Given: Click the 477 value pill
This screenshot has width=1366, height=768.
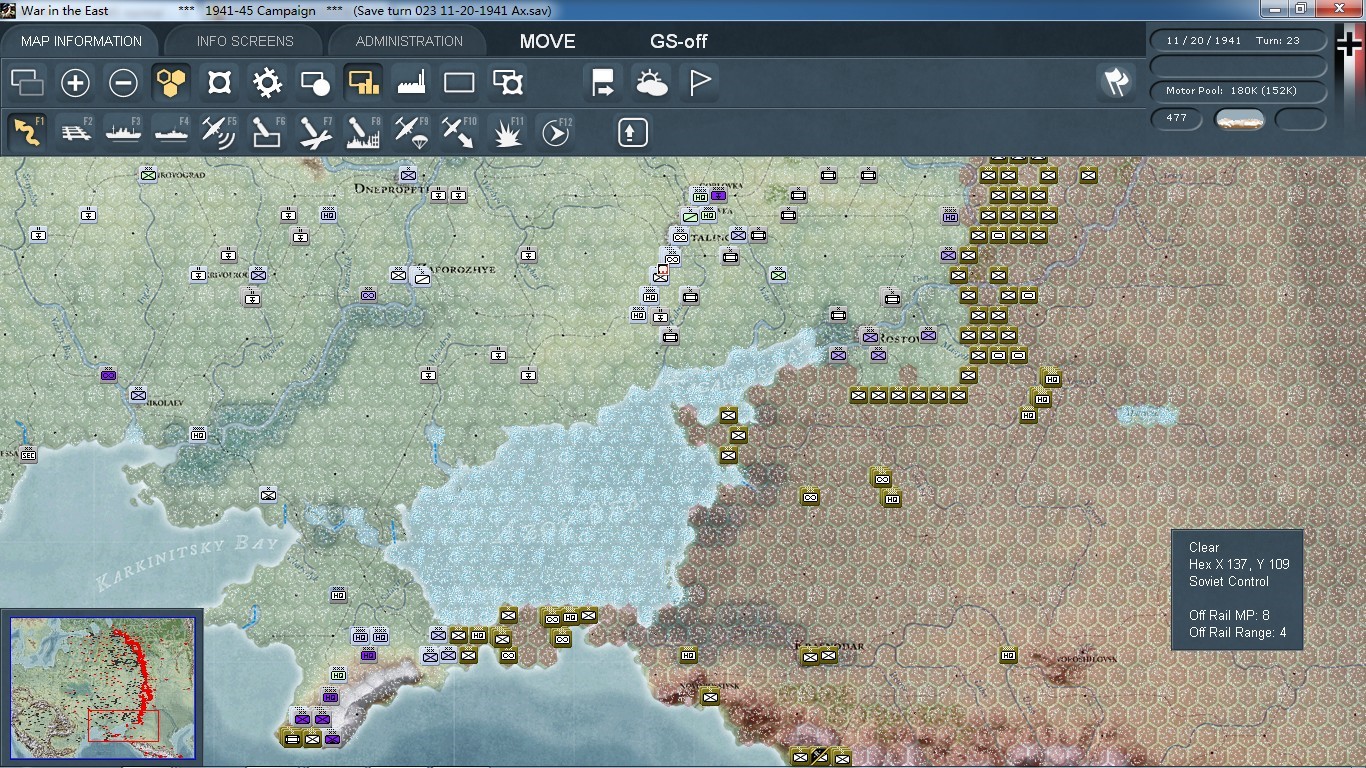Looking at the screenshot, I should pos(1177,118).
